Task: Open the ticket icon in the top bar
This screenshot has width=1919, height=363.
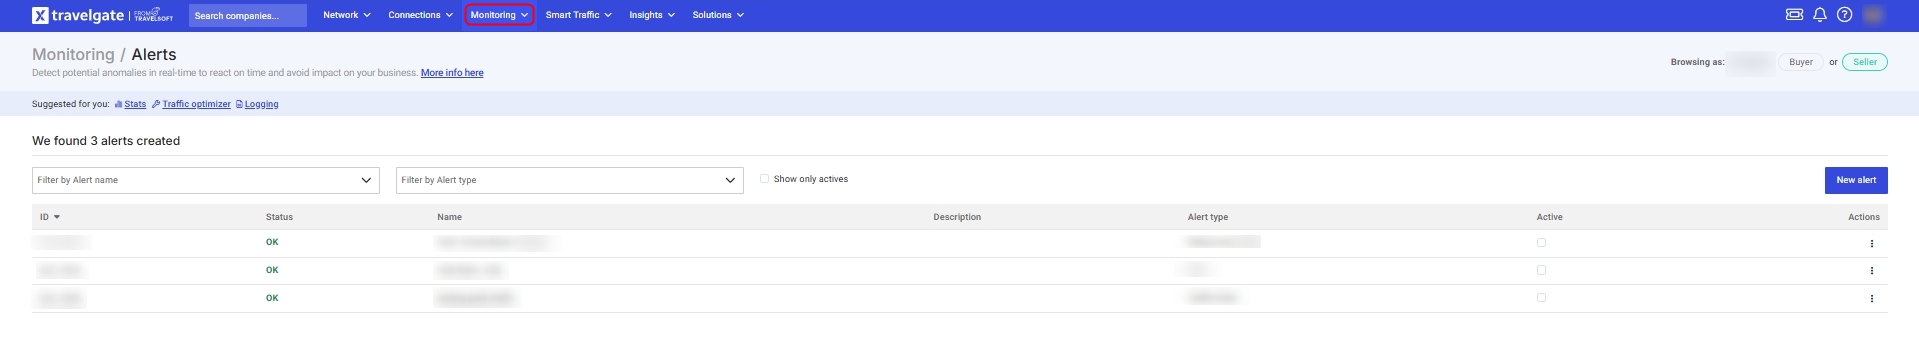Action: pyautogui.click(x=1794, y=15)
